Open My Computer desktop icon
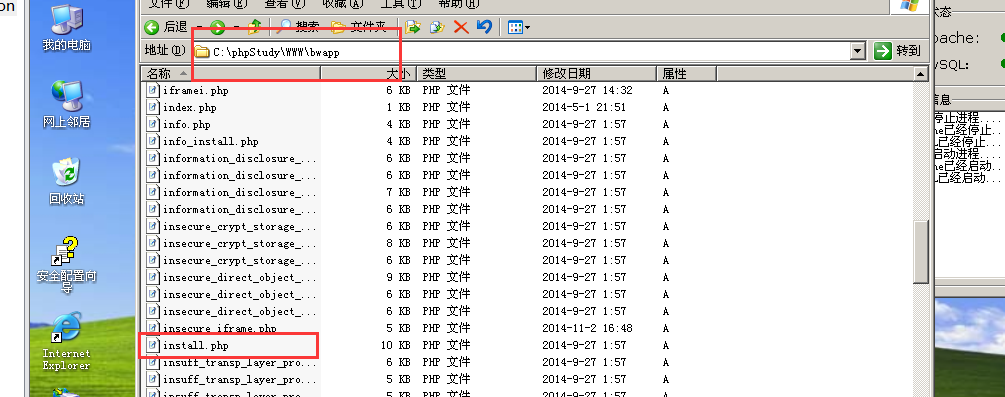This screenshot has width=1005, height=397. point(67,28)
